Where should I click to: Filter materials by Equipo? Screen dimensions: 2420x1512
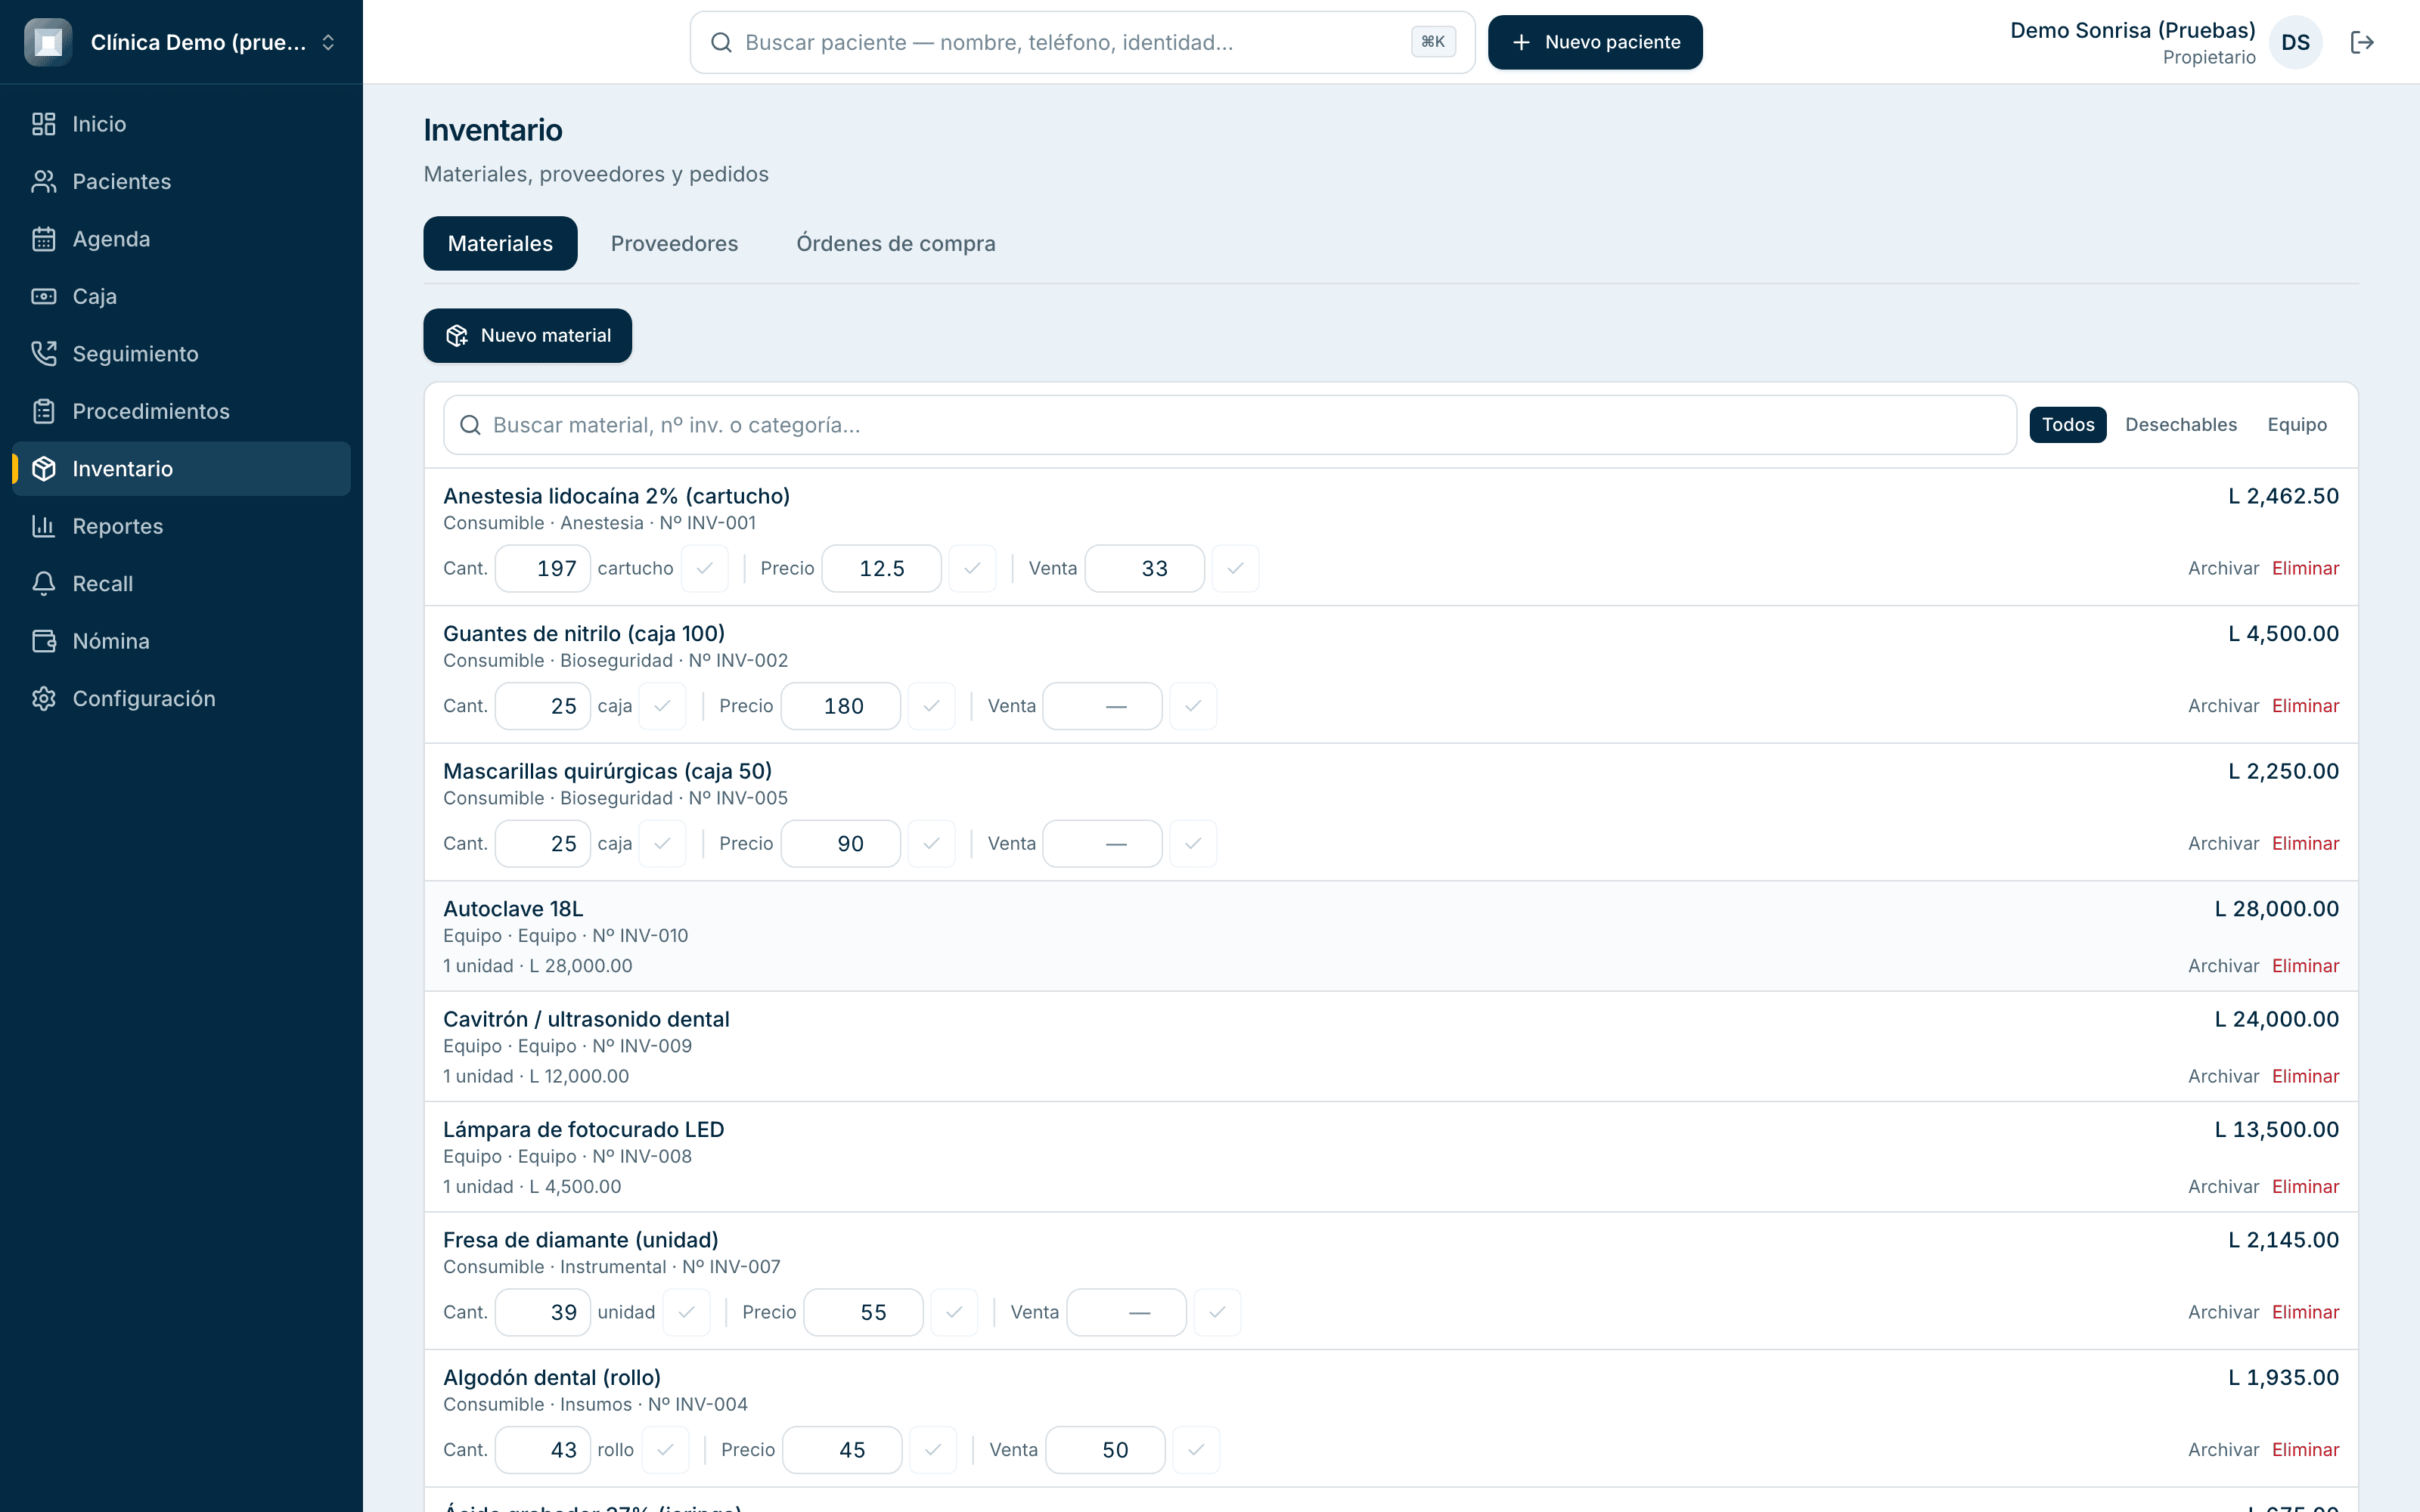tap(2297, 425)
